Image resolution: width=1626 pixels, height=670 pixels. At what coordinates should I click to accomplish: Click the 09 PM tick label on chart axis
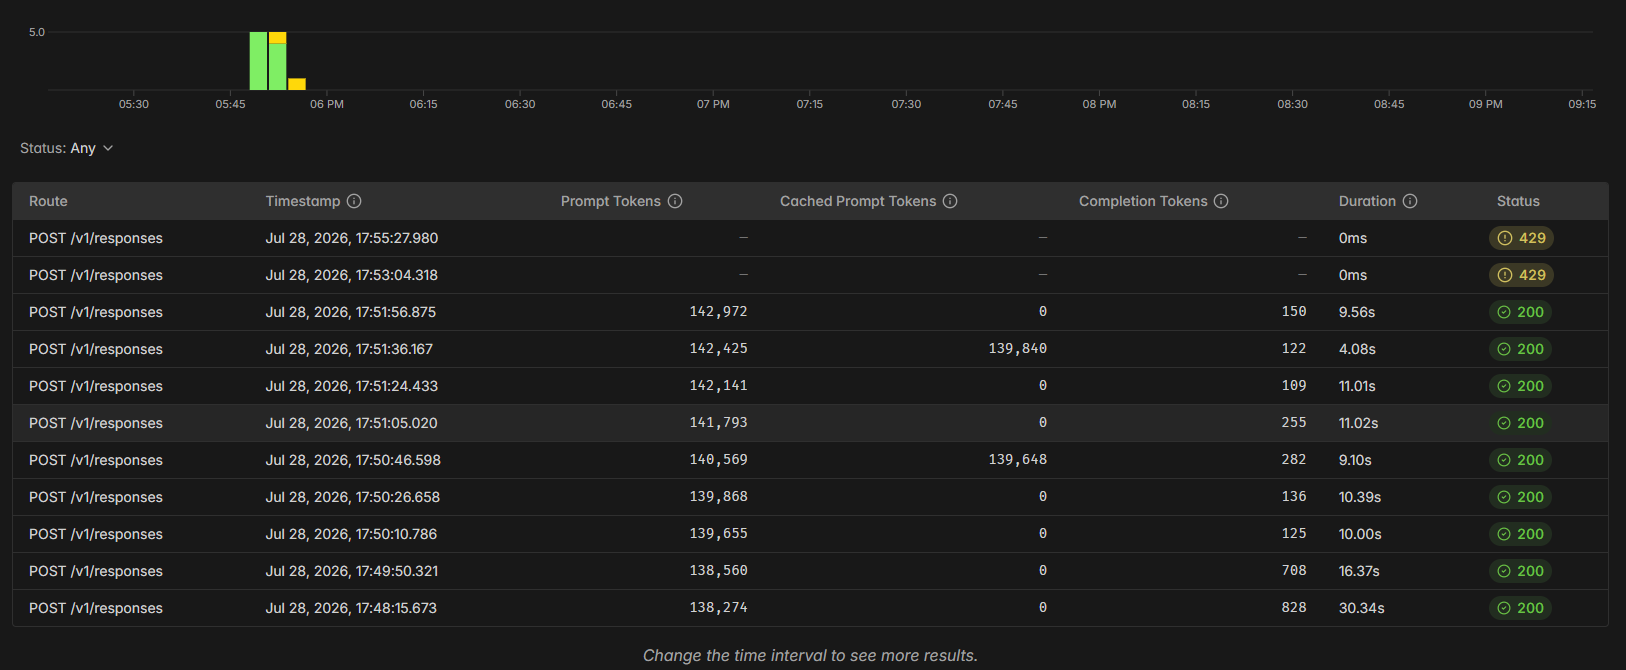tap(1485, 104)
